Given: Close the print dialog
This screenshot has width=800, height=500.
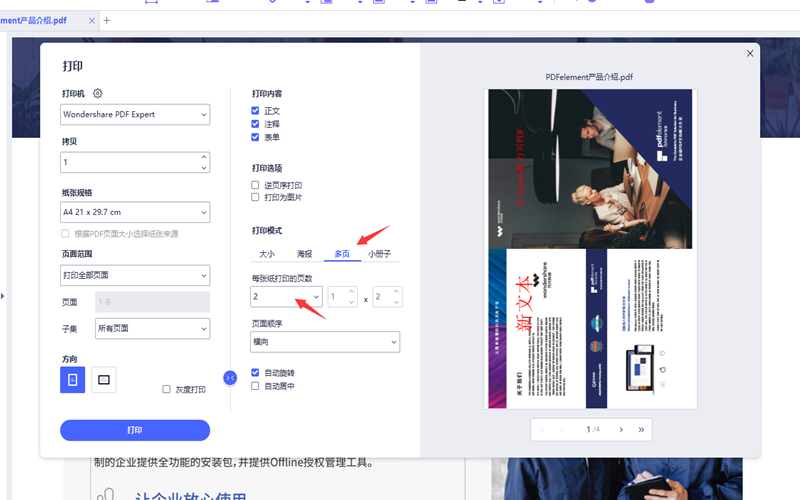Looking at the screenshot, I should click(x=750, y=54).
